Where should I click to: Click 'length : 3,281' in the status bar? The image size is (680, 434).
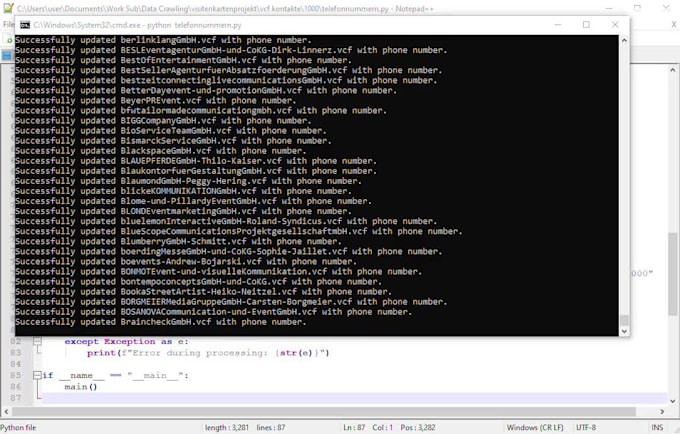pyautogui.click(x=227, y=427)
